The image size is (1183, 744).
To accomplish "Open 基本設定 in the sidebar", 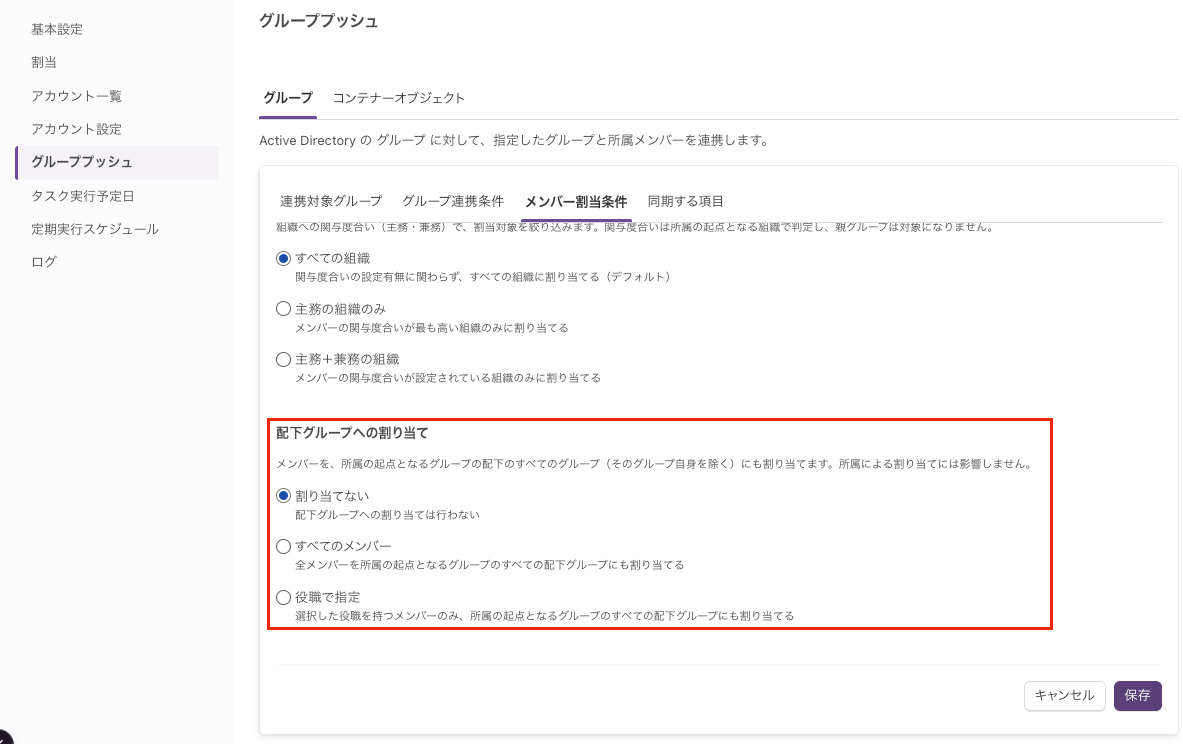I will [57, 29].
